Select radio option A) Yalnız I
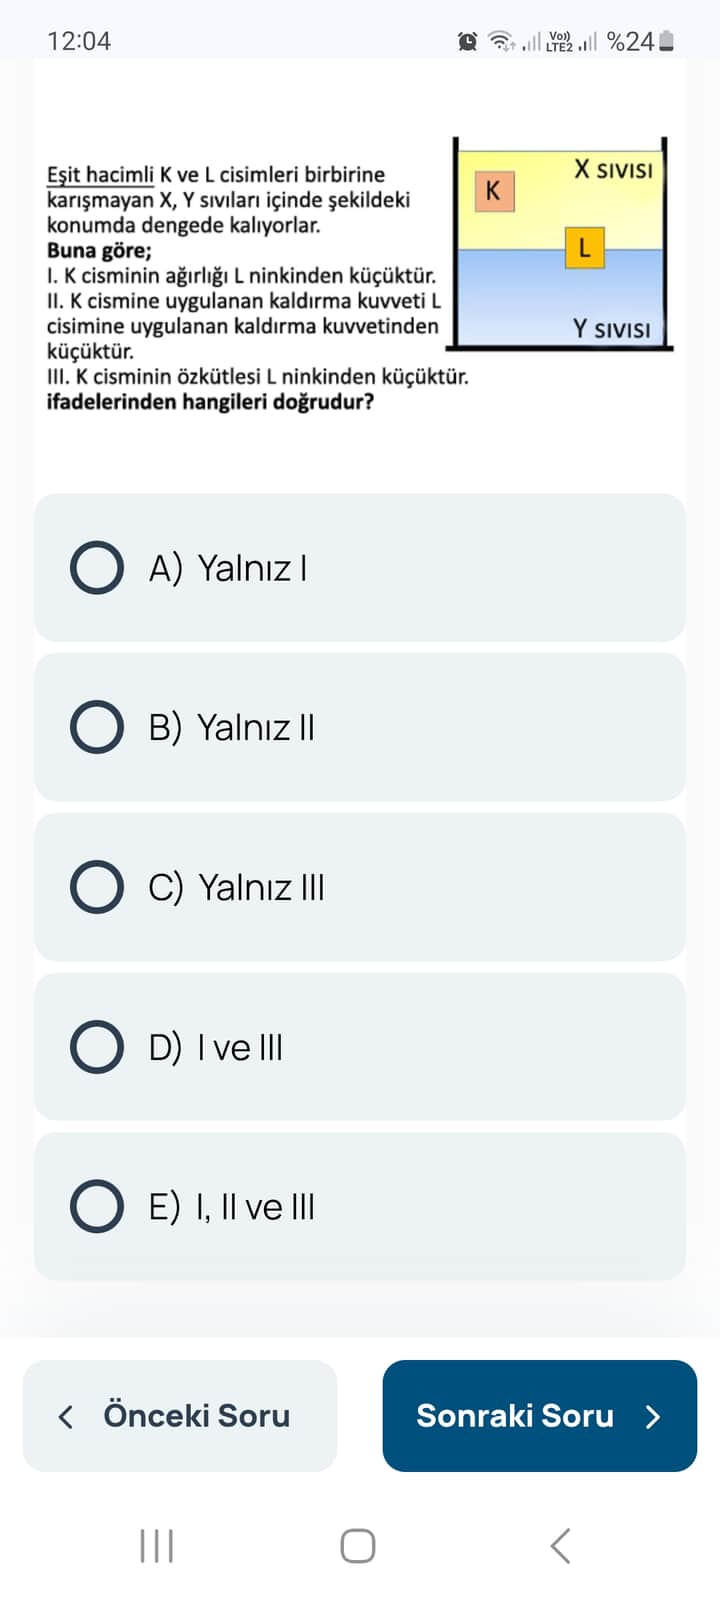The image size is (720, 1600). [x=97, y=568]
